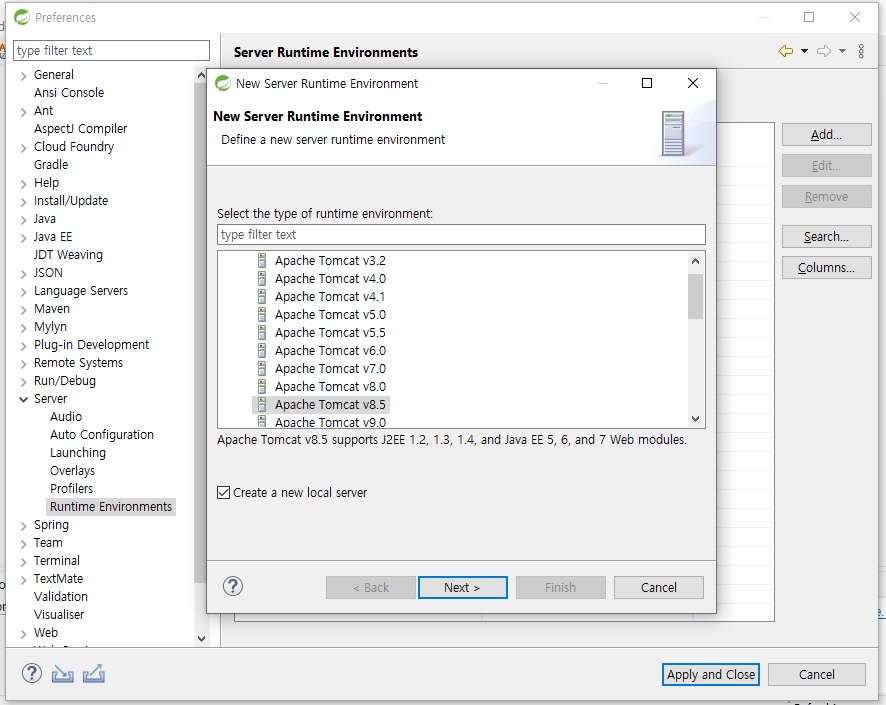Click the Add... button
This screenshot has width=886, height=705.
[826, 134]
